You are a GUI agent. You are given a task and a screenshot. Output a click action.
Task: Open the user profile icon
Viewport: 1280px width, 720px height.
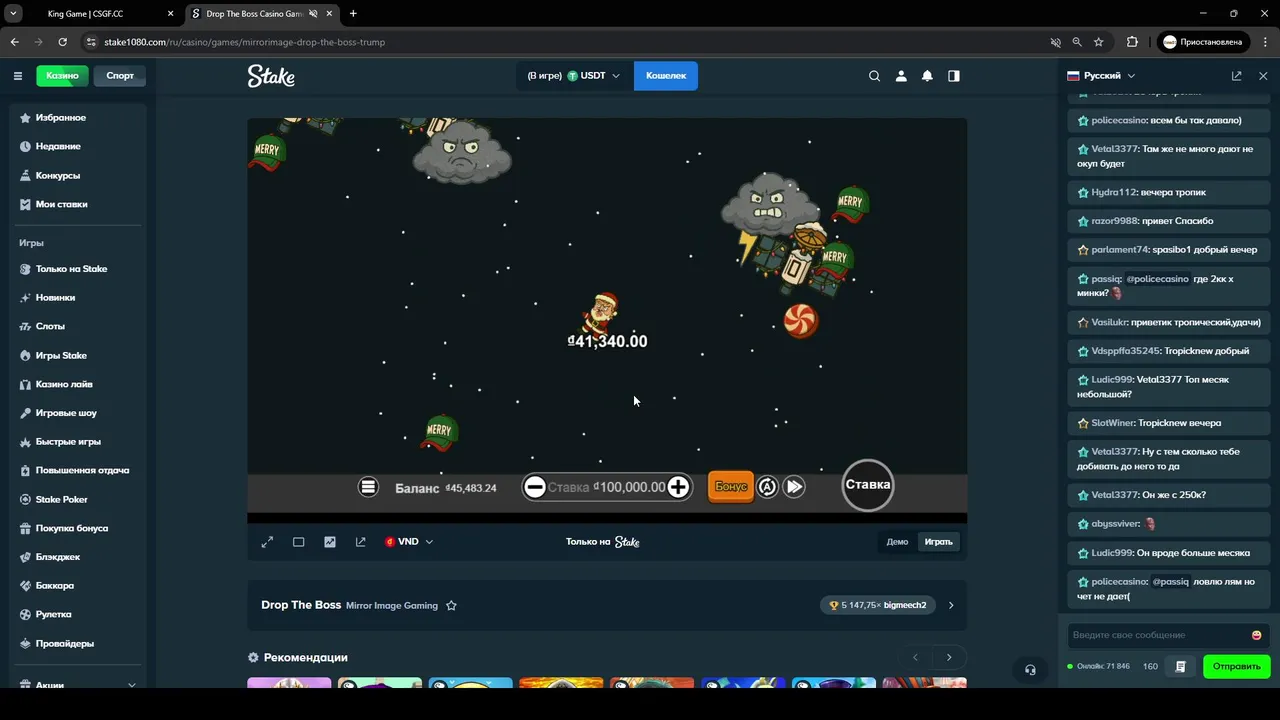point(901,76)
